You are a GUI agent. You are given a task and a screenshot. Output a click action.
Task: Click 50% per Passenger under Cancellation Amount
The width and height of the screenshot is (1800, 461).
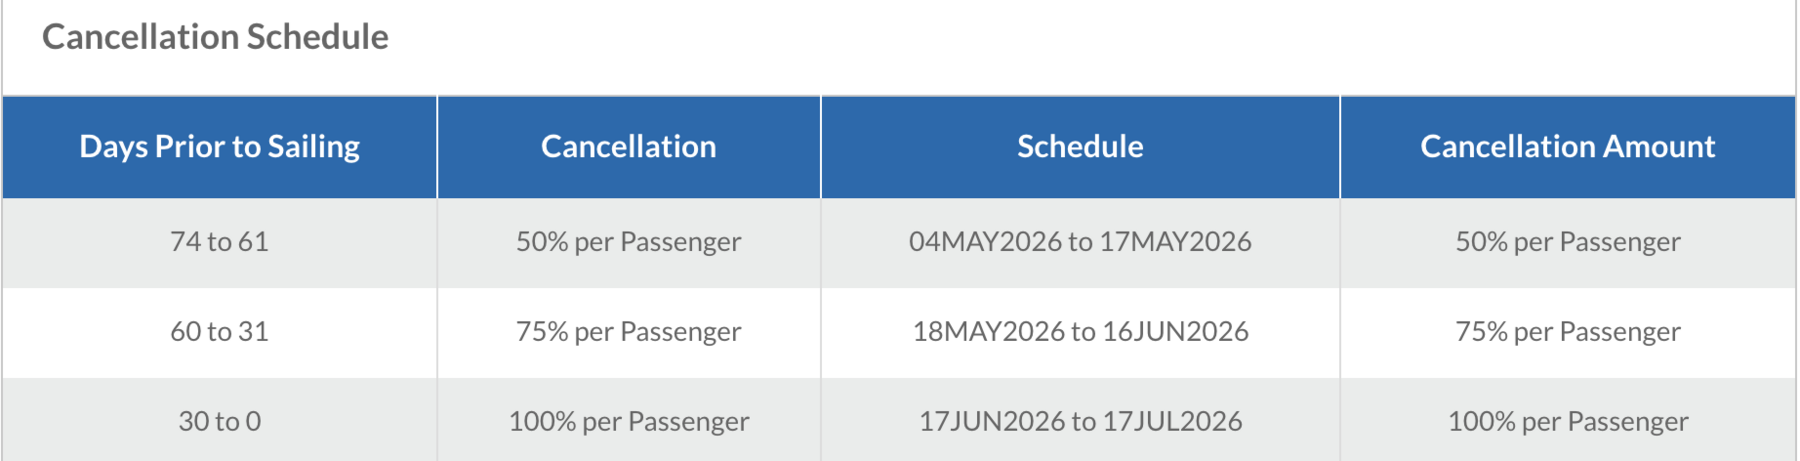point(1567,242)
